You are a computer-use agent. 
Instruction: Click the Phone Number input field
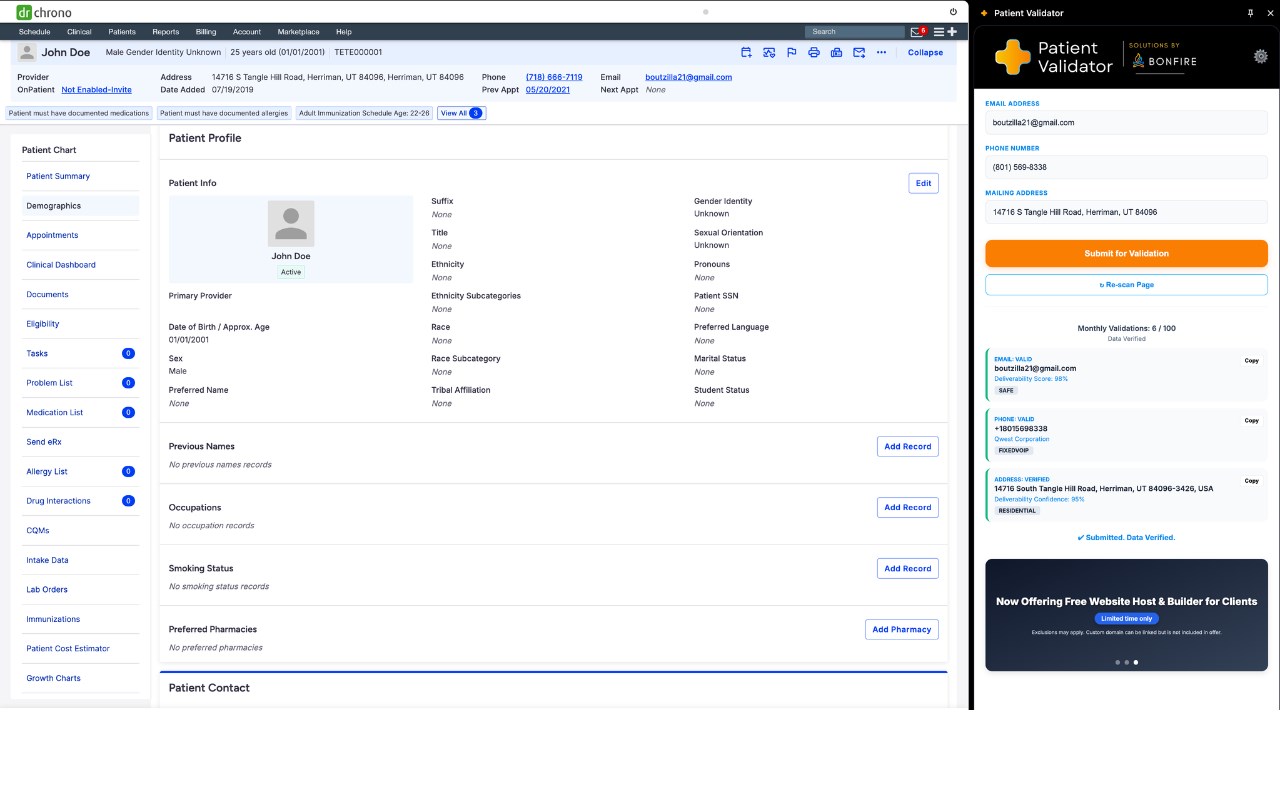click(1126, 167)
